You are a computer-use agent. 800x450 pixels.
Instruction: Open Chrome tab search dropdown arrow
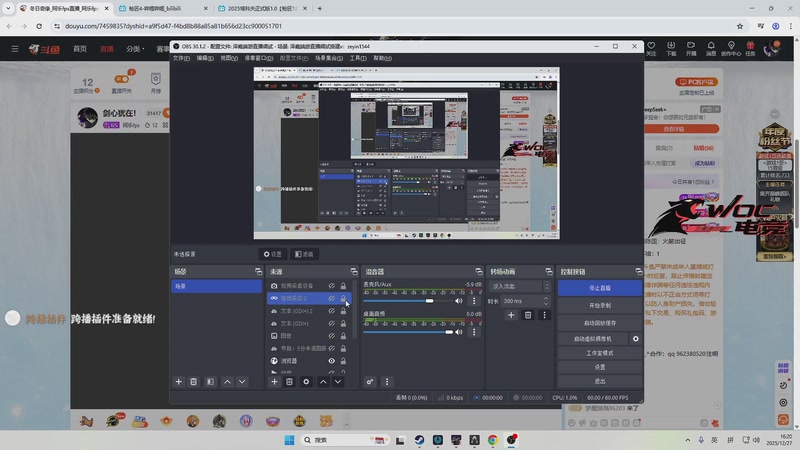[x=8, y=8]
